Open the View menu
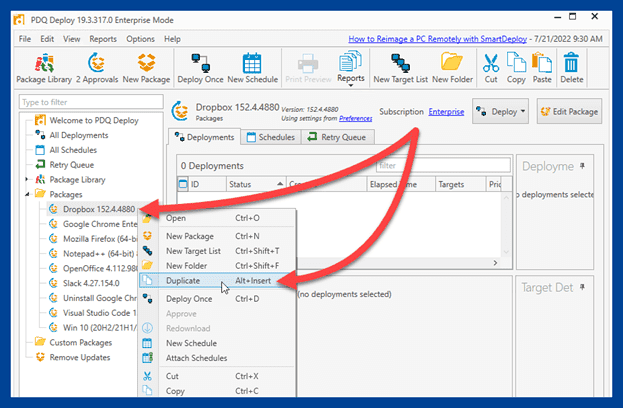 coord(72,39)
